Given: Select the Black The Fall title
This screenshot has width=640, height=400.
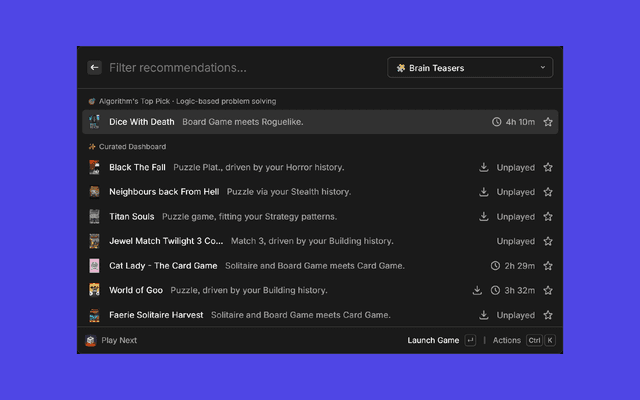Looking at the screenshot, I should tap(137, 167).
